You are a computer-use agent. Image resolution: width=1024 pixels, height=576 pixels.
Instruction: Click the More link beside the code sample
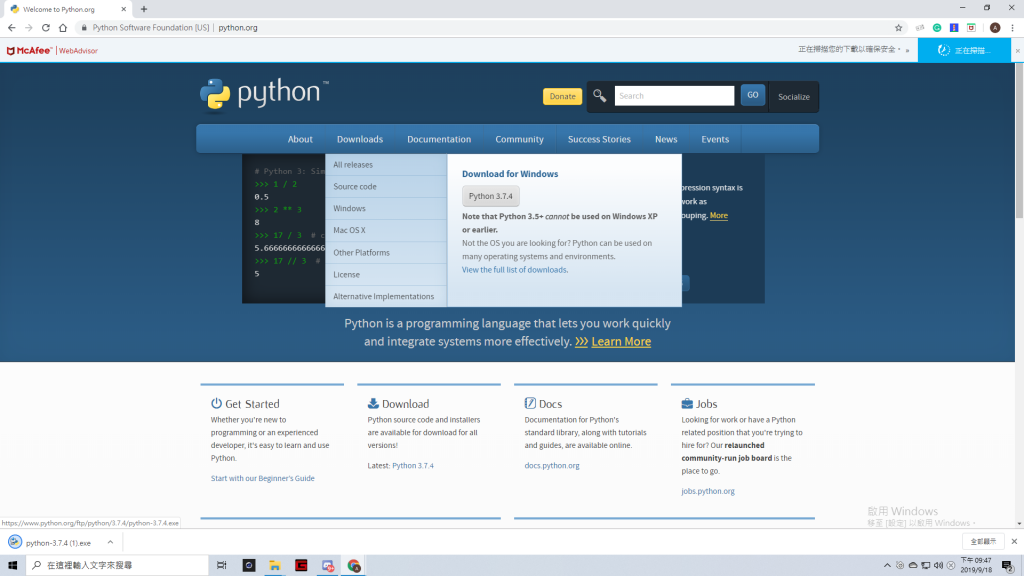[718, 216]
